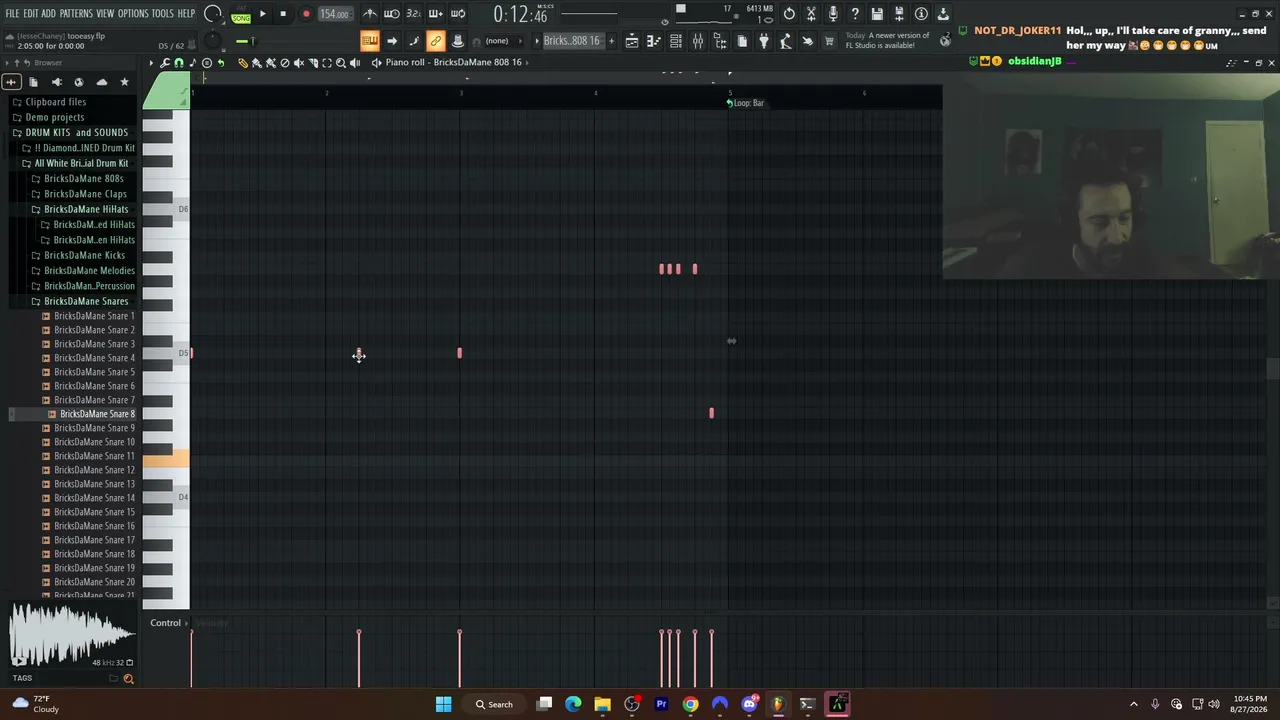The height and width of the screenshot is (720, 1280).
Task: Adjust the master volume knob
Action: (x=213, y=14)
